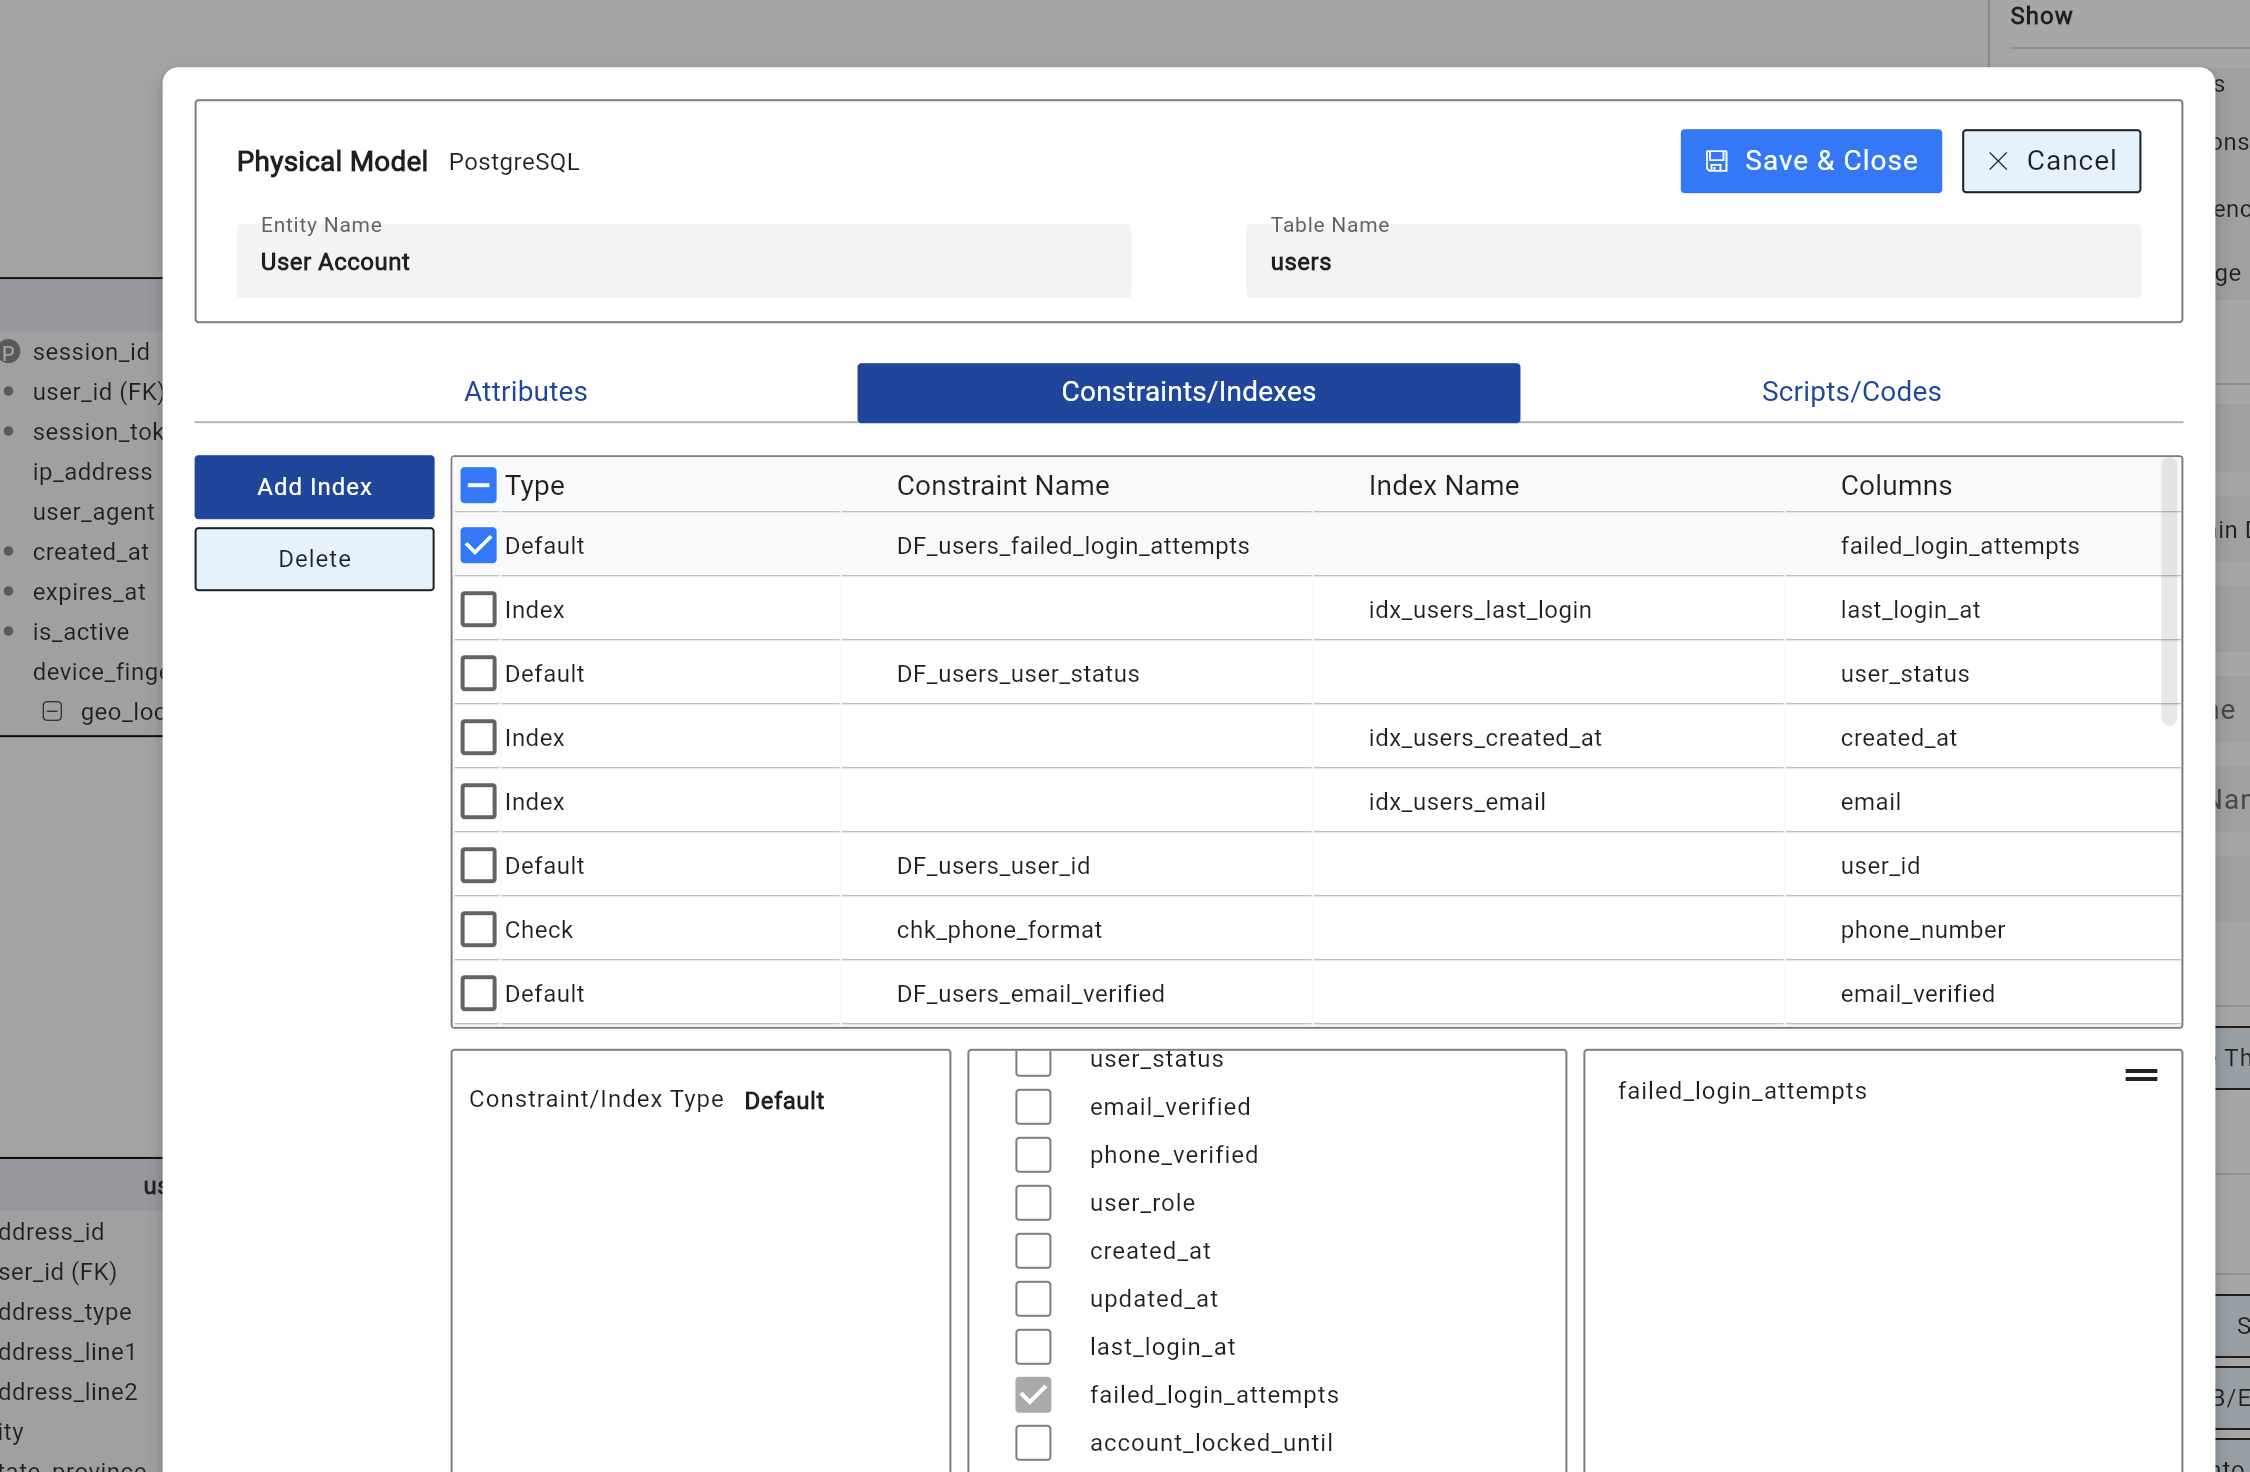
Task: Focus the Table Name field
Action: pos(1692,262)
